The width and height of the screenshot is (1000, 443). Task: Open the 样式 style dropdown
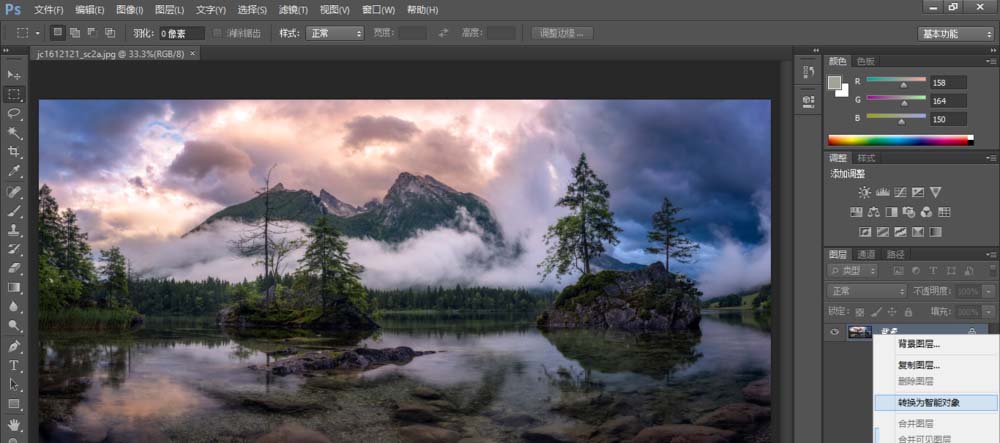point(335,33)
